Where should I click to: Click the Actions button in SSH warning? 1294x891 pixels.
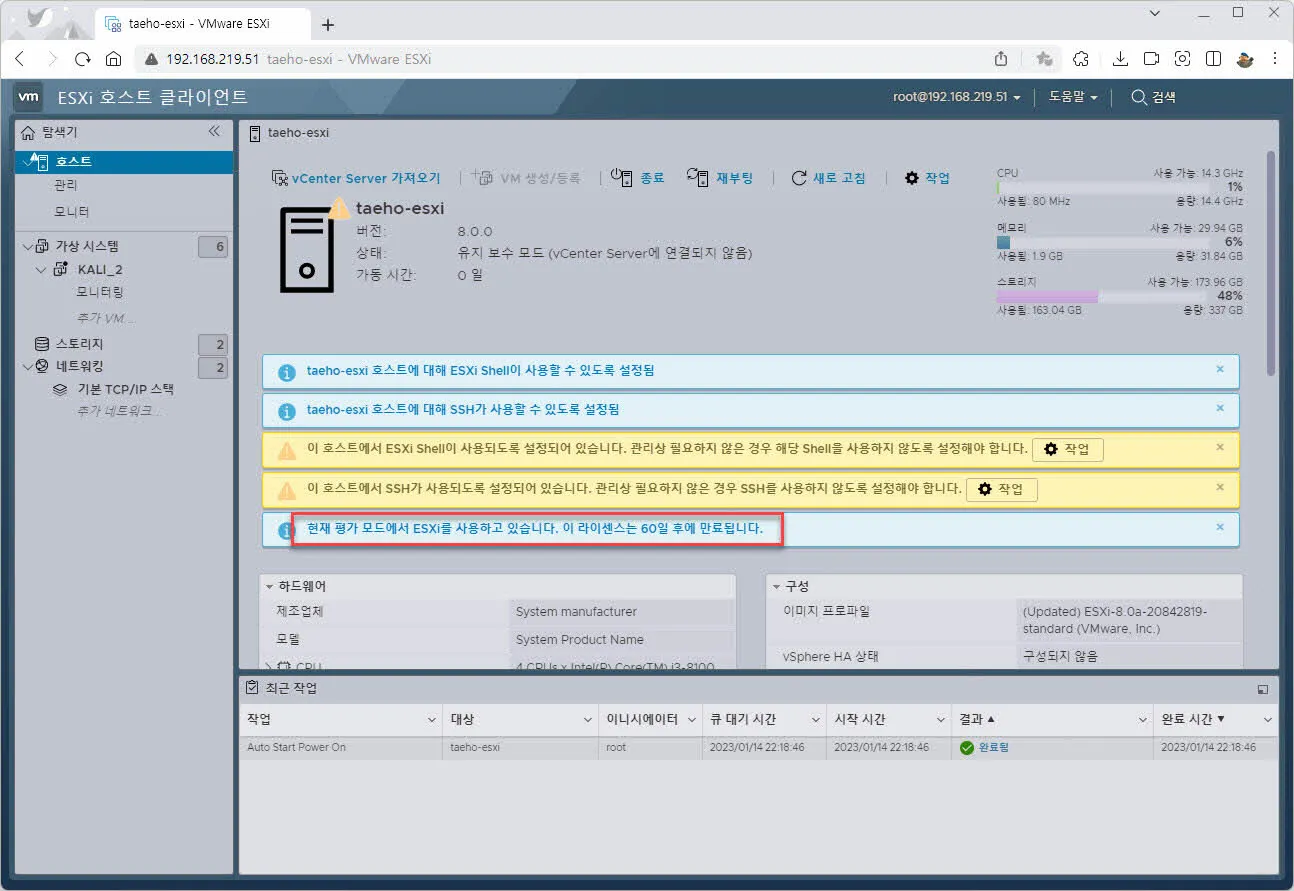point(1001,490)
